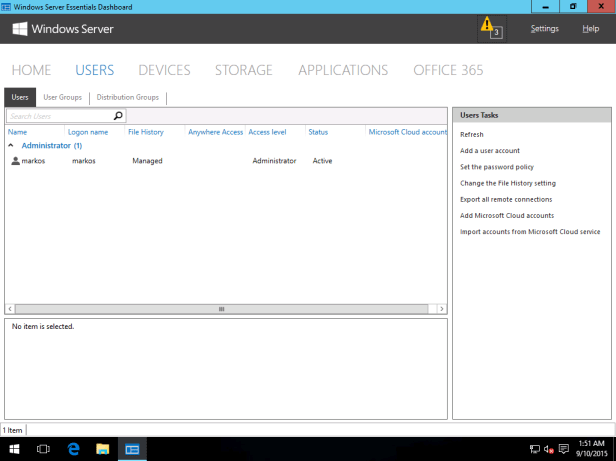Collapse the Administrator group
The height and width of the screenshot is (461, 616).
(11, 146)
